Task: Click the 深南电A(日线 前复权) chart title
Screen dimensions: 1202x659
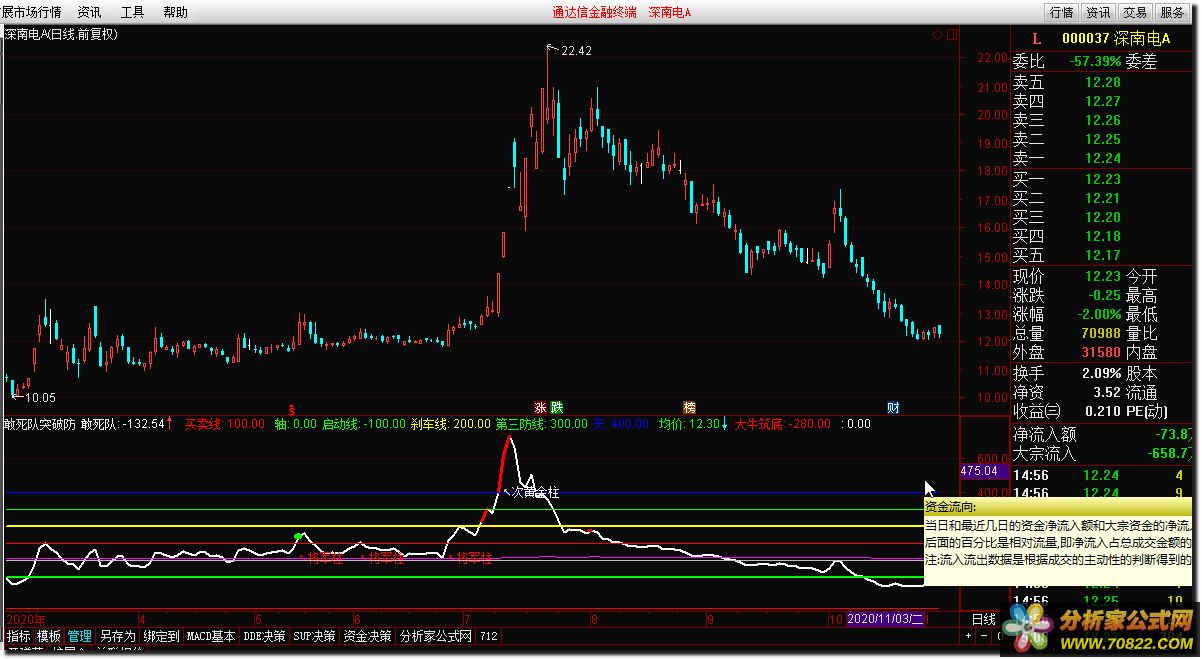Action: tap(61, 34)
